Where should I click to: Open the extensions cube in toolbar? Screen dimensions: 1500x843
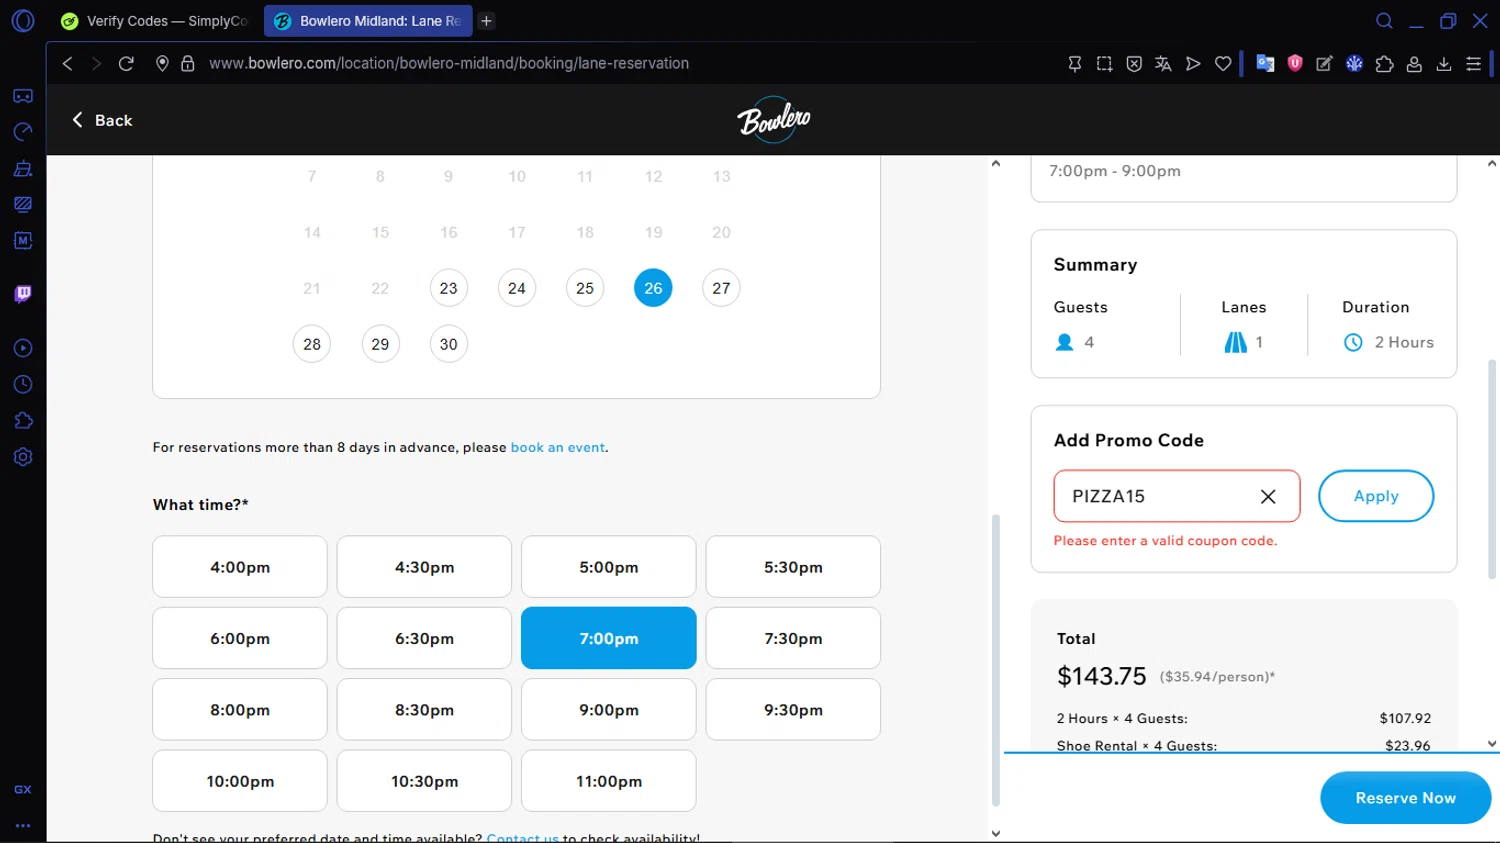point(1384,63)
